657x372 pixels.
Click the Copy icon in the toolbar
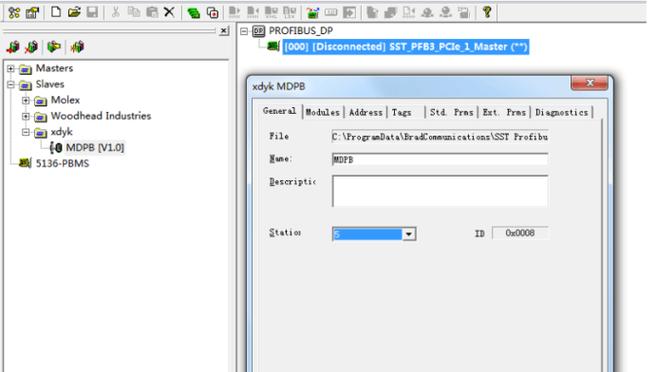(x=134, y=12)
